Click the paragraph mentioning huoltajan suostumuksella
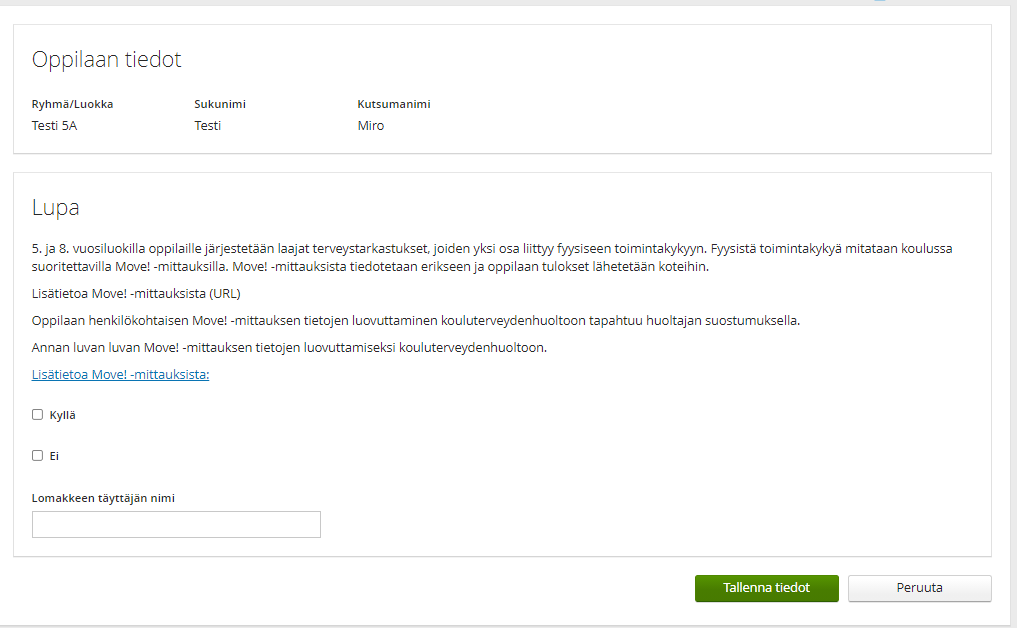The width and height of the screenshot is (1017, 628). 416,320
